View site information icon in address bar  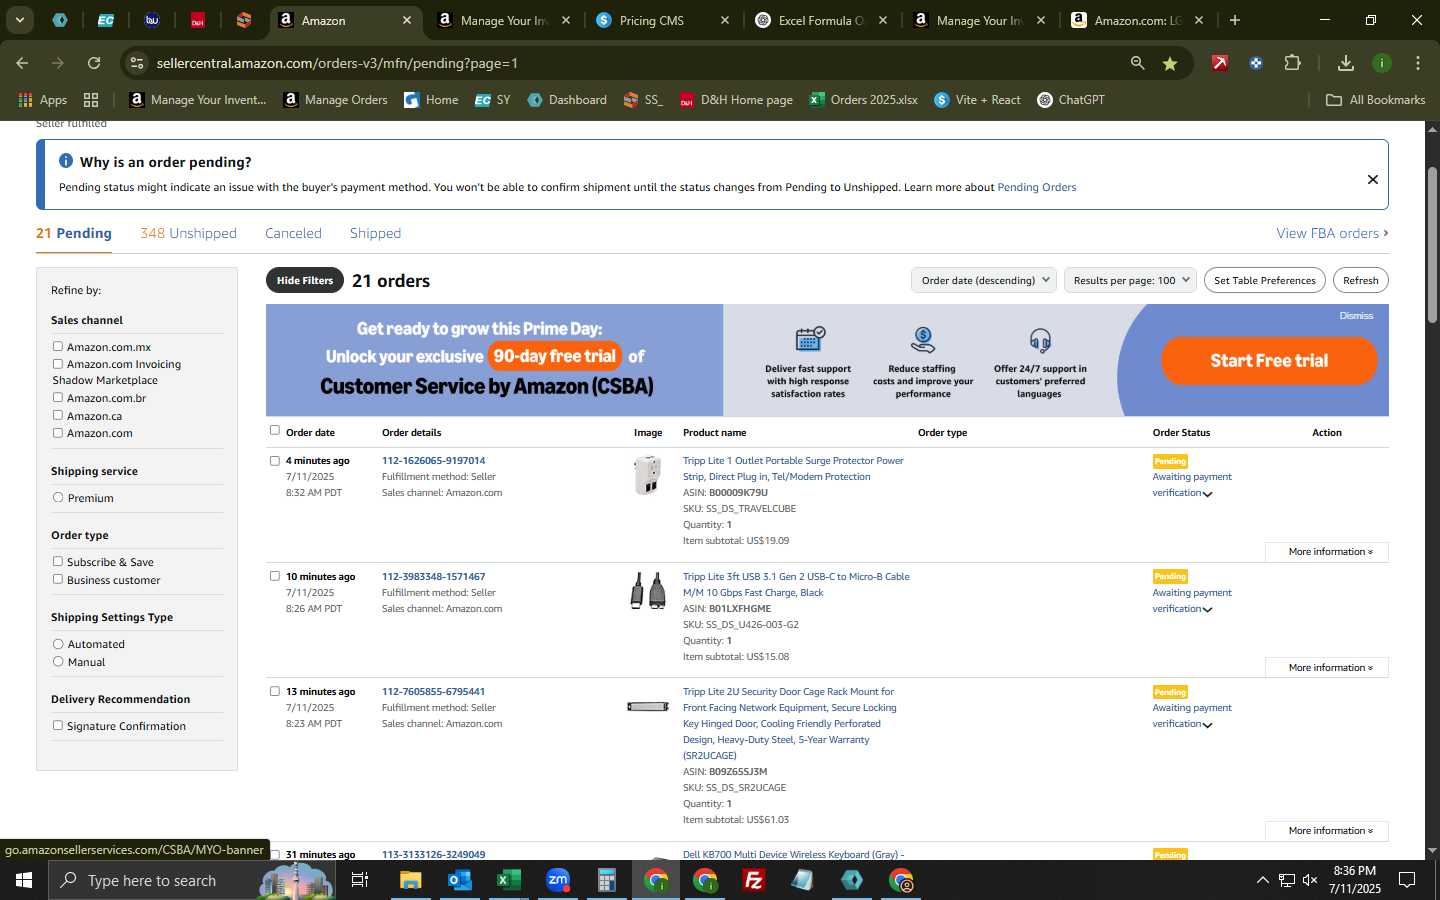coord(137,63)
